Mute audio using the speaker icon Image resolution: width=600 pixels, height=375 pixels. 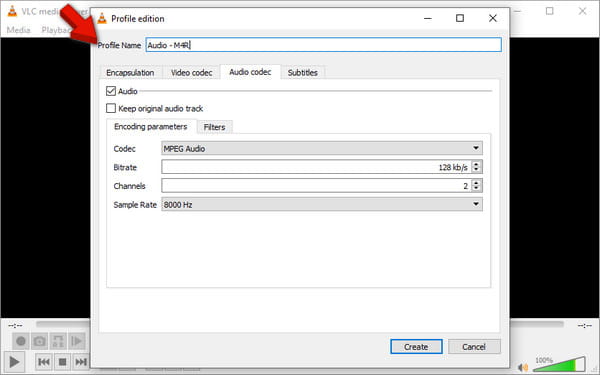pos(523,367)
